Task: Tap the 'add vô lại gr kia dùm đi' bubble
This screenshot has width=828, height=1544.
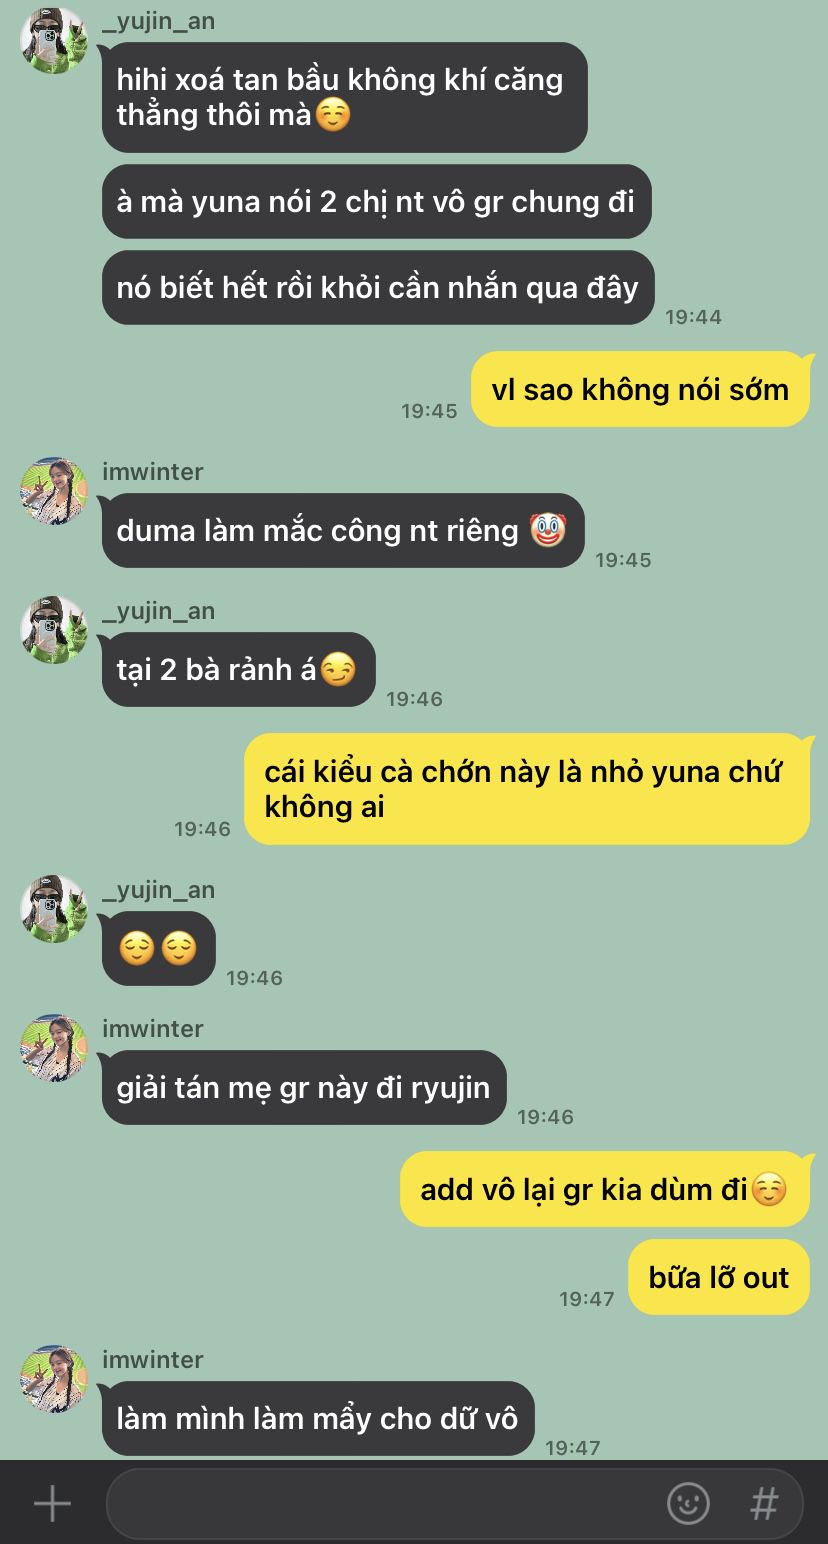Action: tap(605, 1189)
